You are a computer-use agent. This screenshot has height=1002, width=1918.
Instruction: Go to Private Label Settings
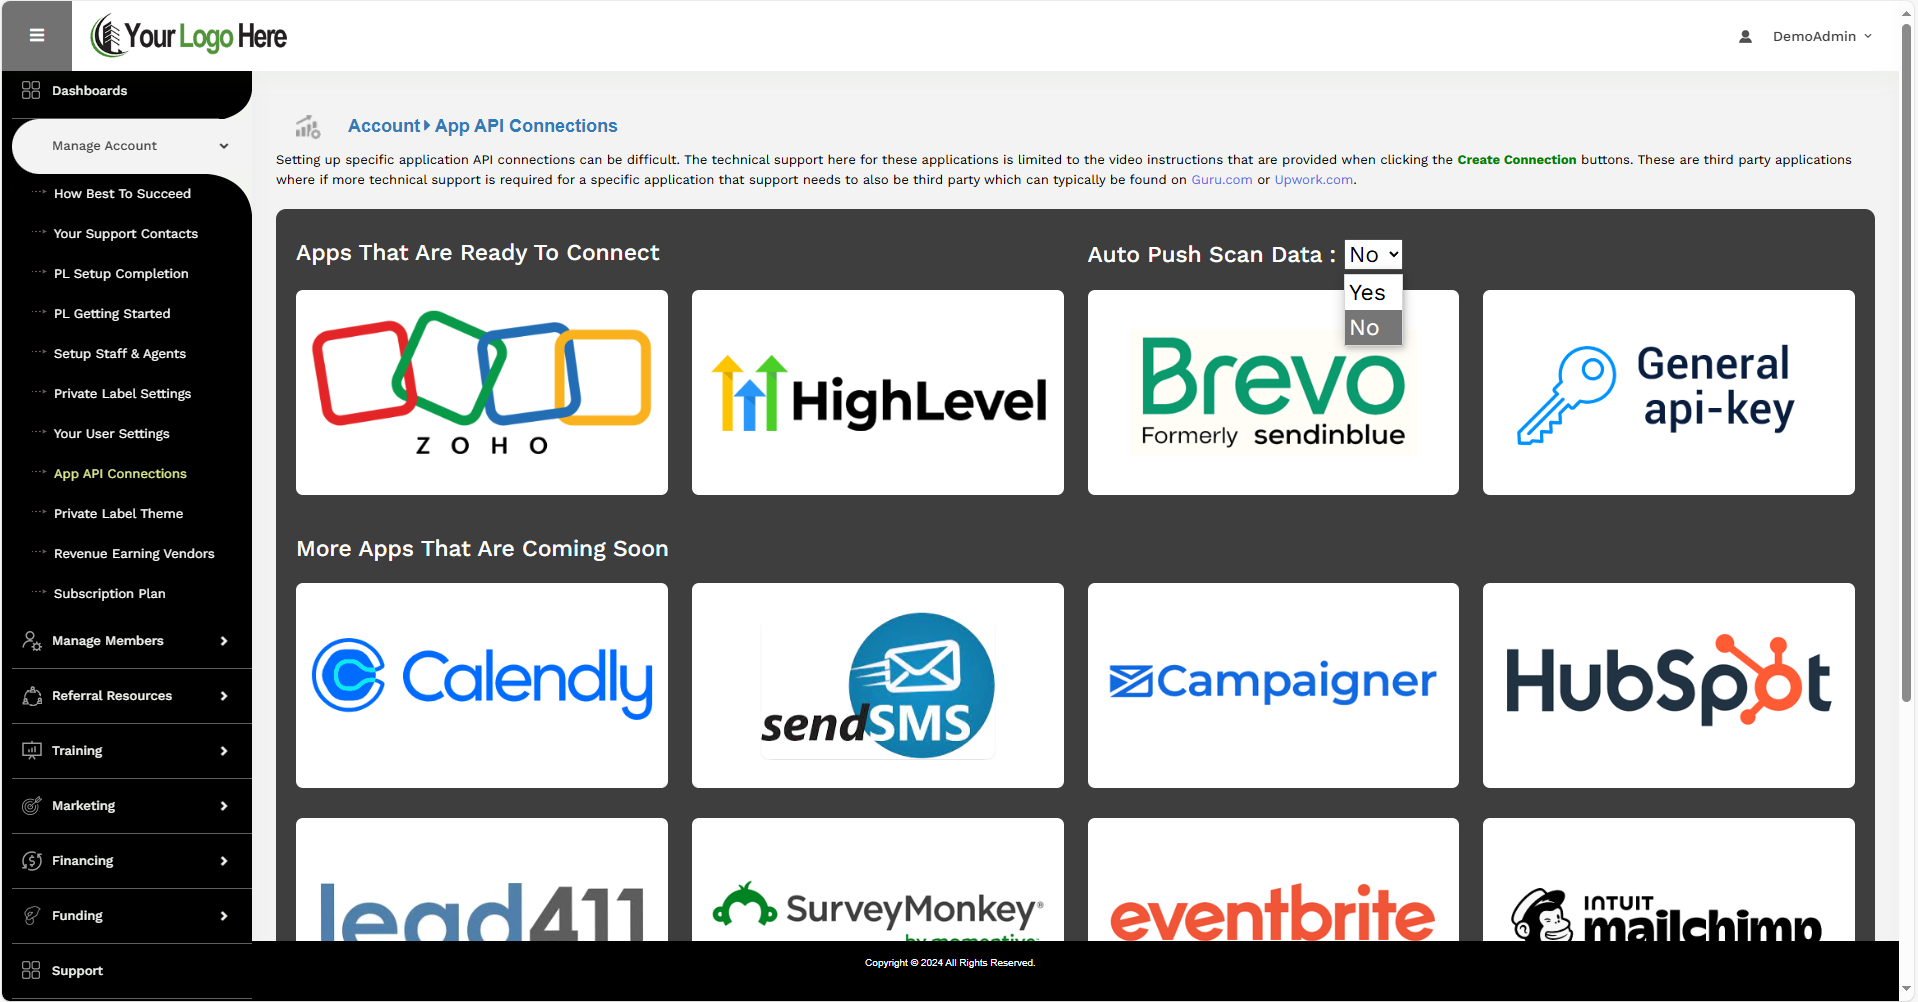122,394
